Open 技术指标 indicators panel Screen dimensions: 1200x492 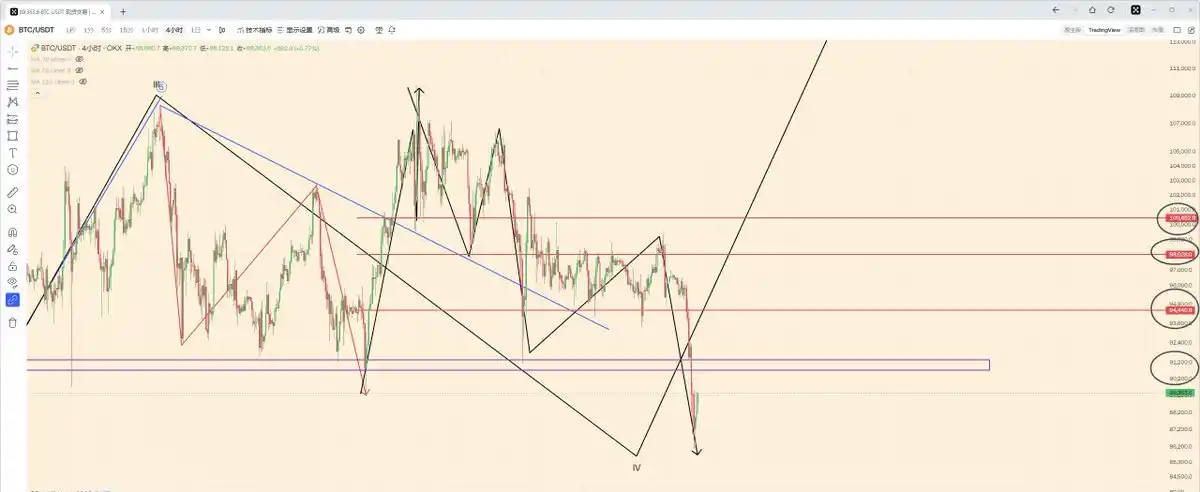256,30
